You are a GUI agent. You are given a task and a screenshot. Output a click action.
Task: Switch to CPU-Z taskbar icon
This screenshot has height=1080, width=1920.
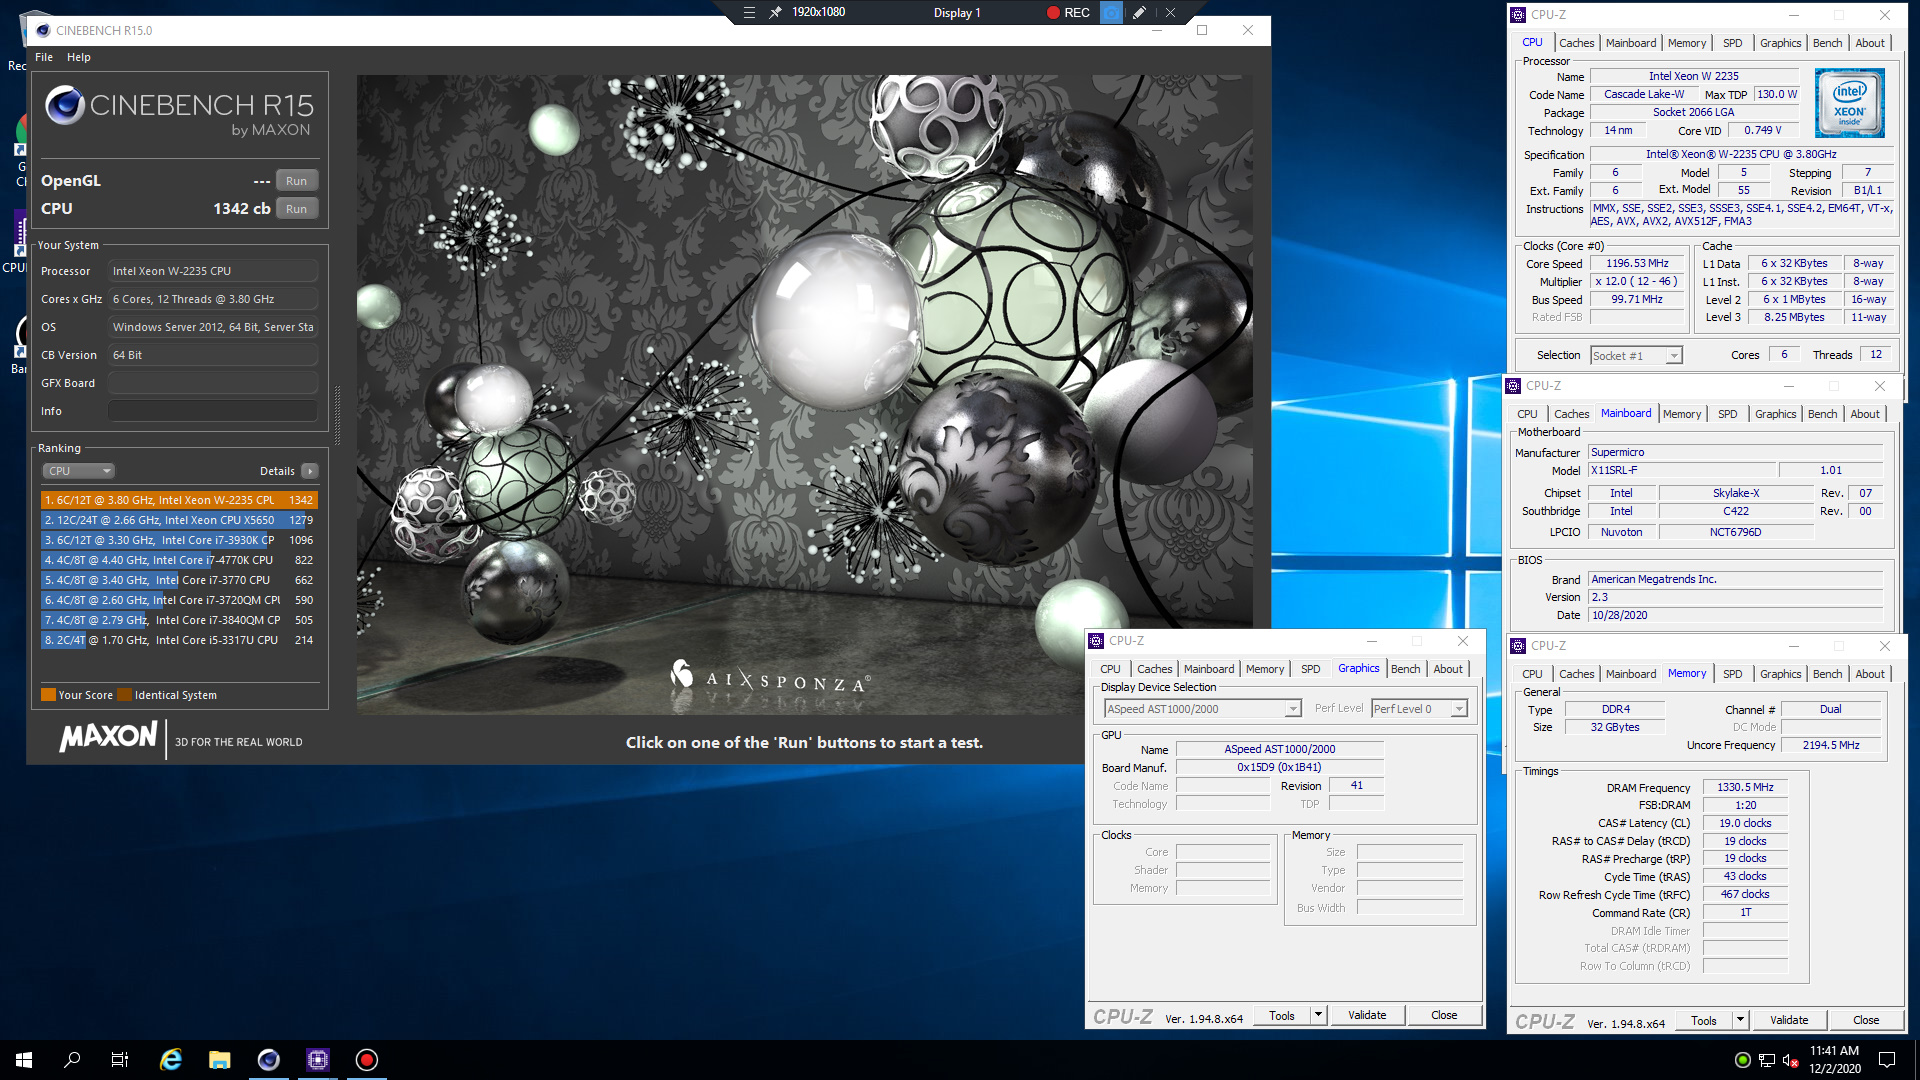pyautogui.click(x=318, y=1060)
